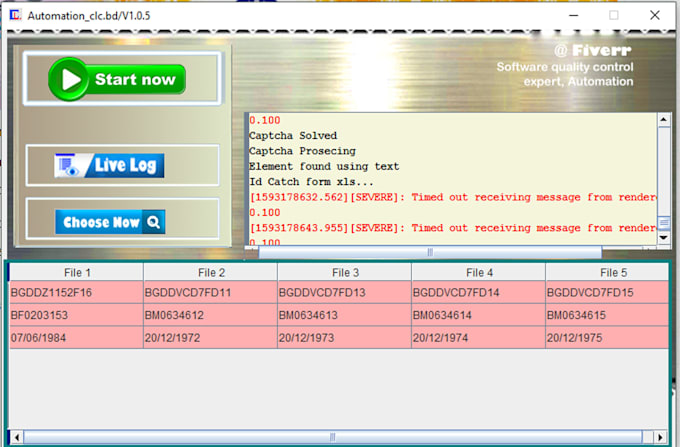Click the Choose Now button
680x447 pixels.
coord(110,222)
